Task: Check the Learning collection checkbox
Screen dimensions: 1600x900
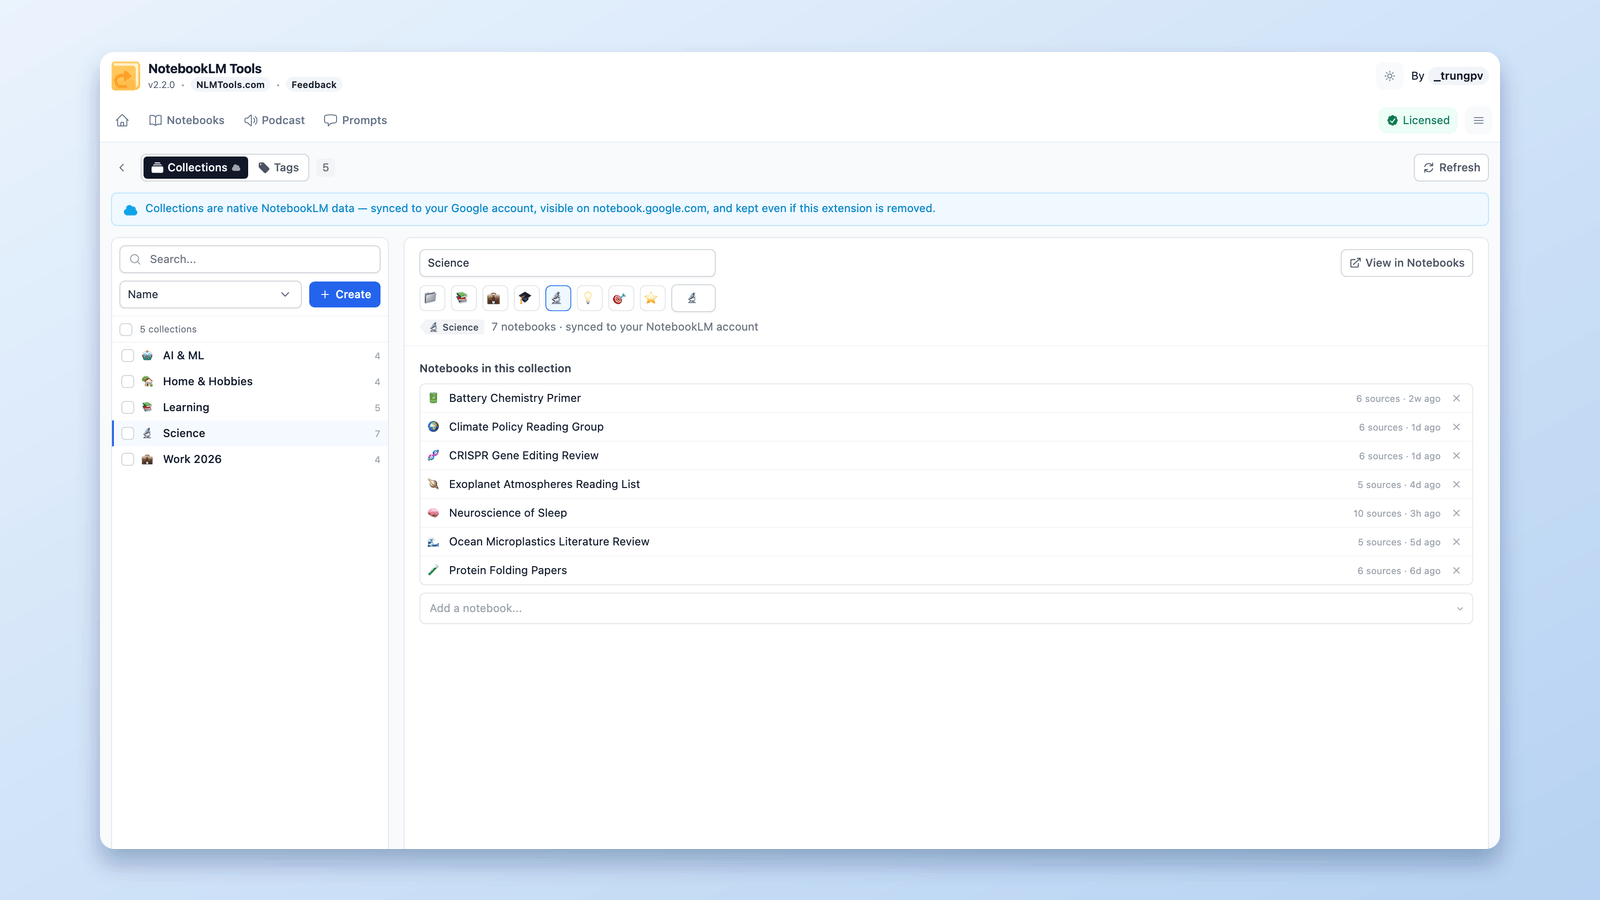Action: (x=127, y=407)
